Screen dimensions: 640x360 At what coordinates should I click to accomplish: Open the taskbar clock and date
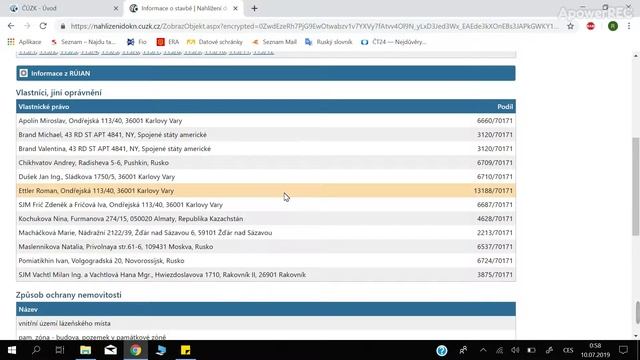click(595, 350)
